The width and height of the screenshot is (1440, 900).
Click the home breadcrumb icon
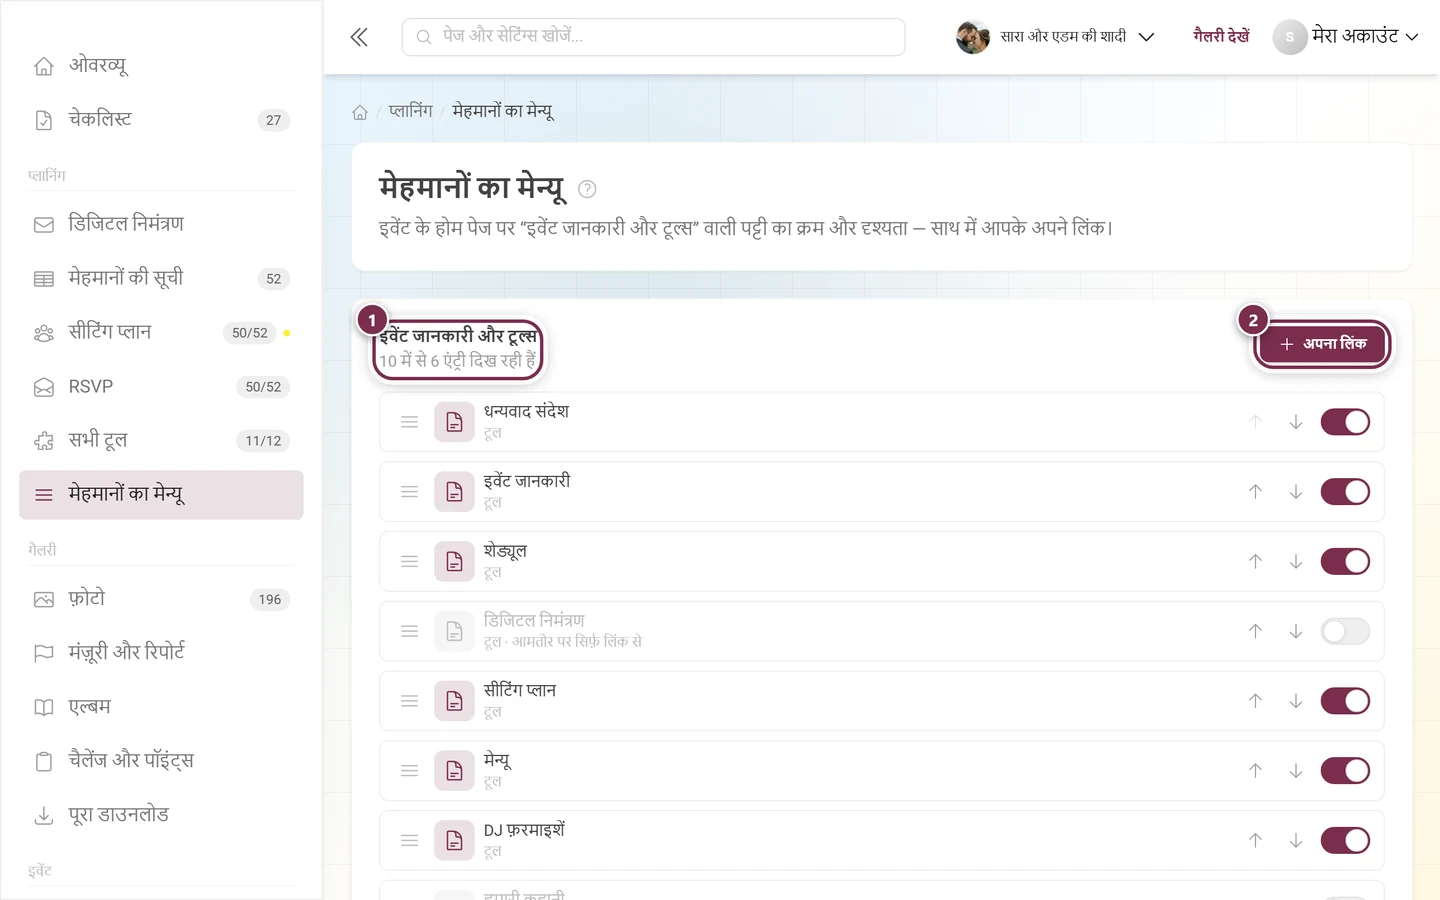pyautogui.click(x=360, y=112)
